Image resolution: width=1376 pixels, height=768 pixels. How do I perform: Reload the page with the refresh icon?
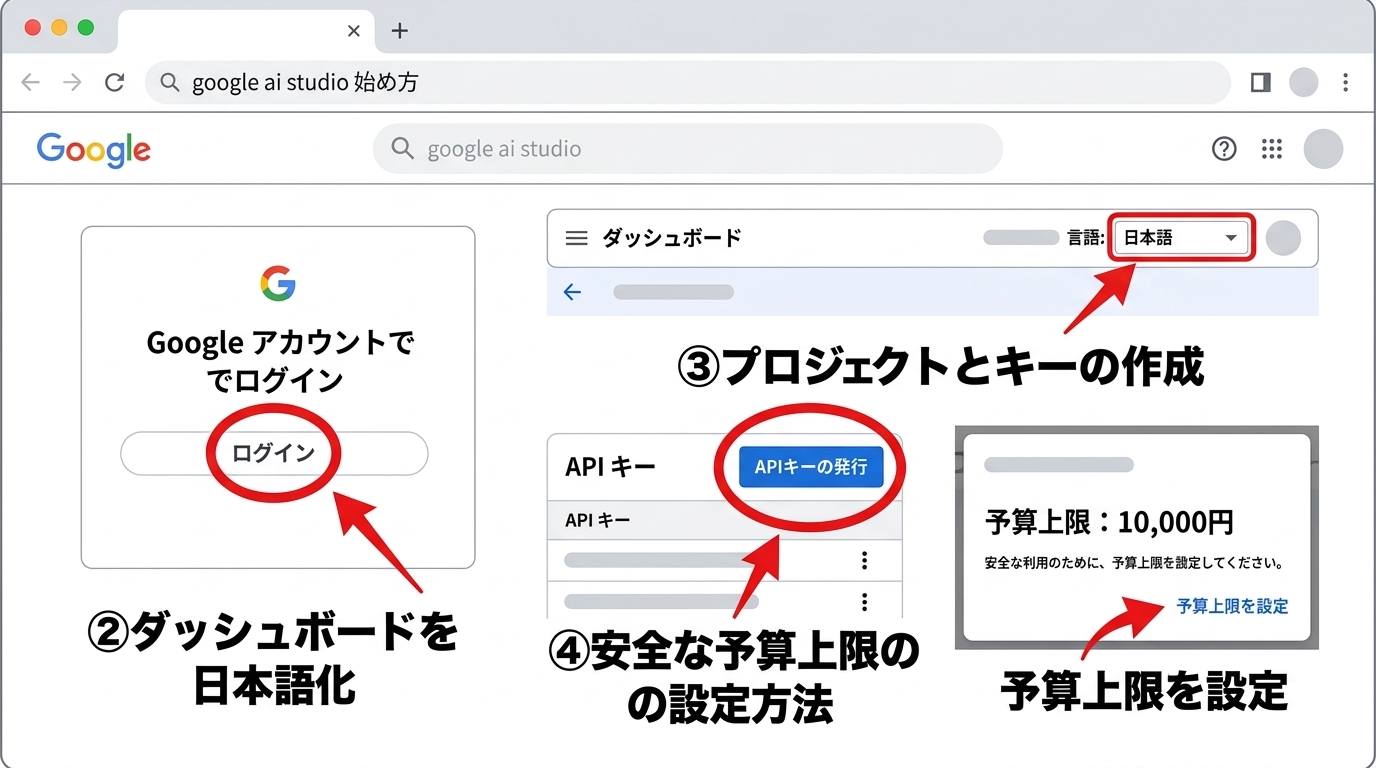coord(114,82)
